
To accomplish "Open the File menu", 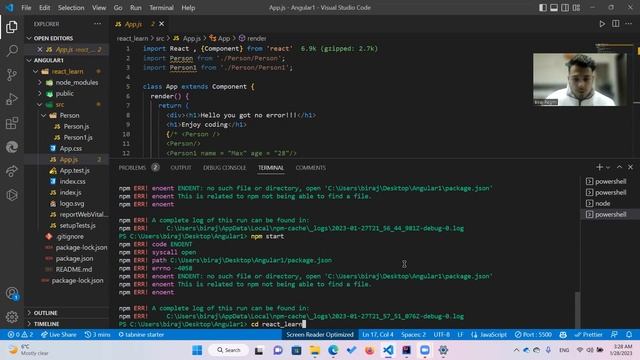I will pos(26,8).
